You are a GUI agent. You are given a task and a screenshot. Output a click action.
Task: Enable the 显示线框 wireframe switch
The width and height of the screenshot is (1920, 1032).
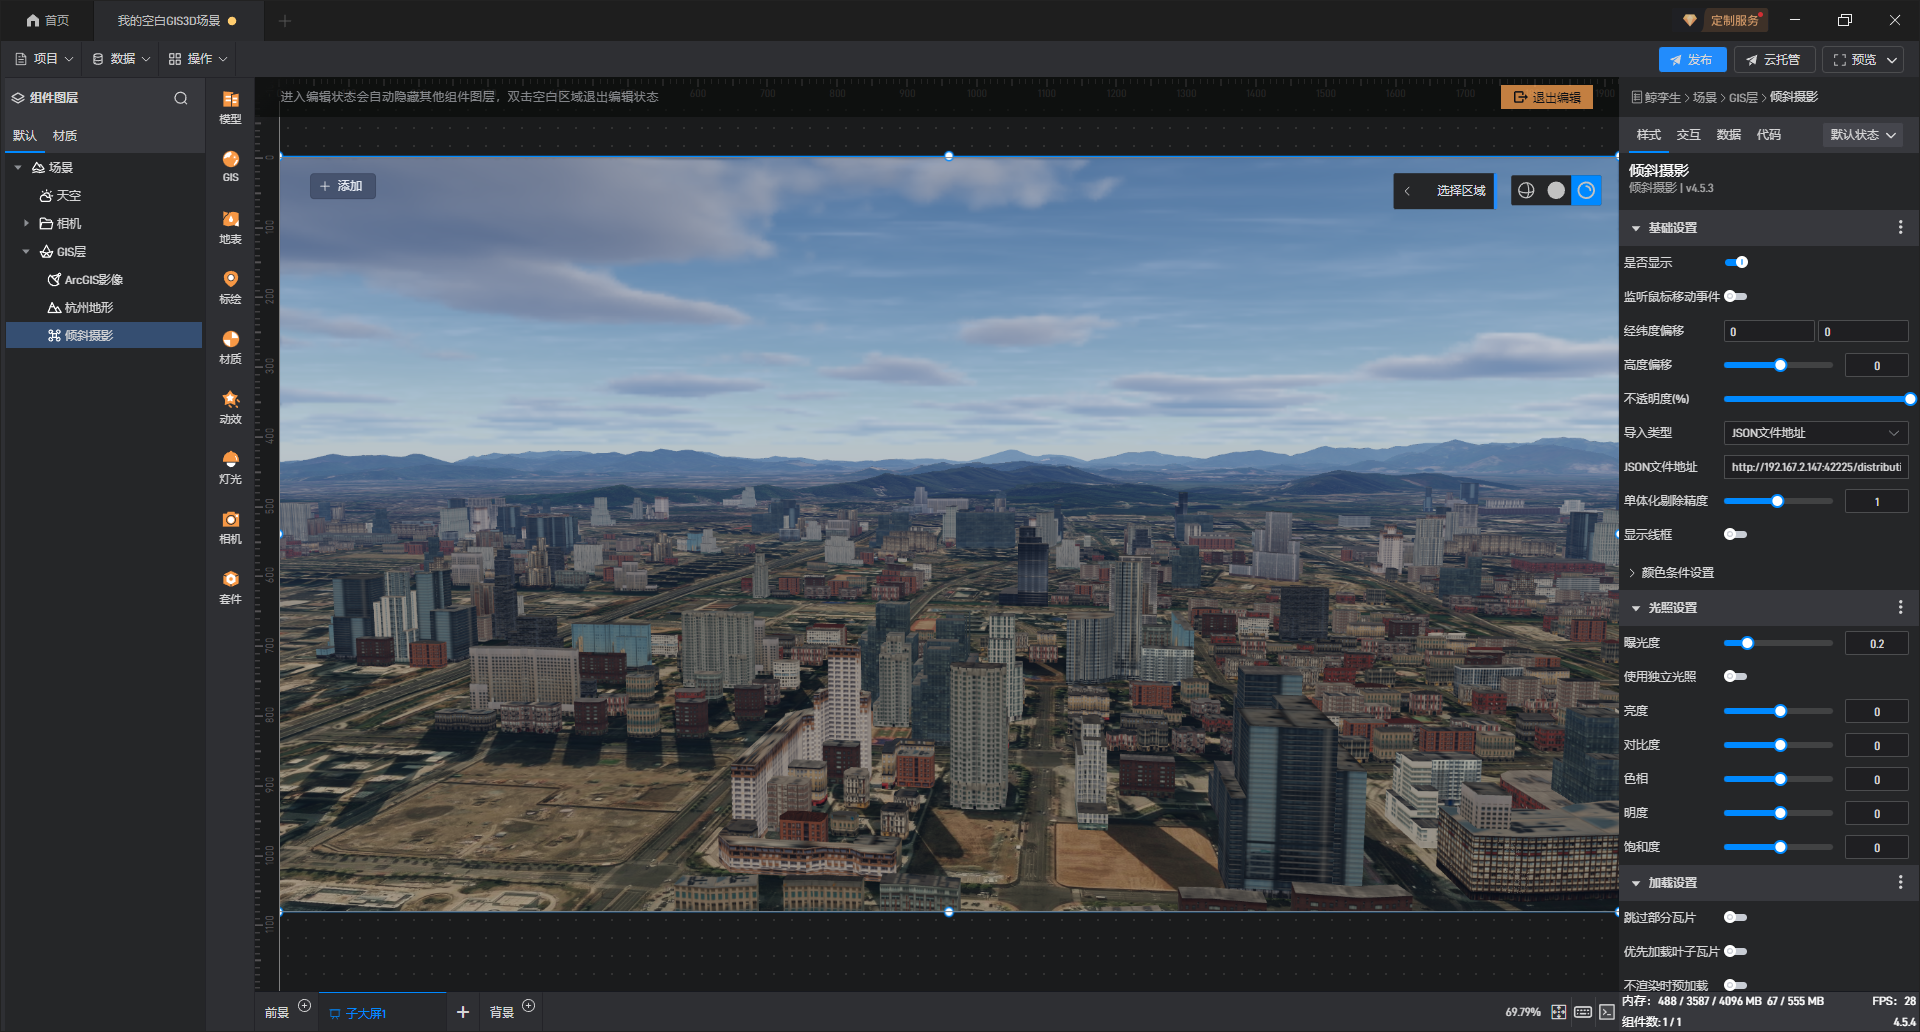(x=1735, y=534)
